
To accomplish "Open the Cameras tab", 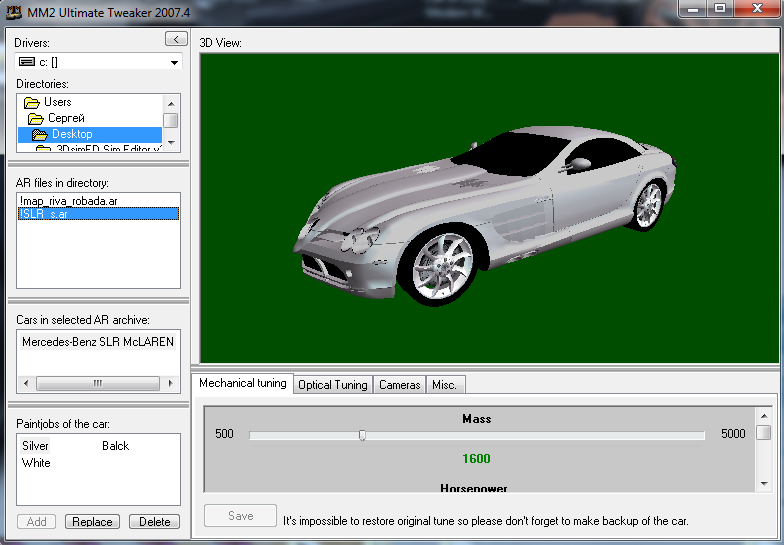I will click(399, 385).
